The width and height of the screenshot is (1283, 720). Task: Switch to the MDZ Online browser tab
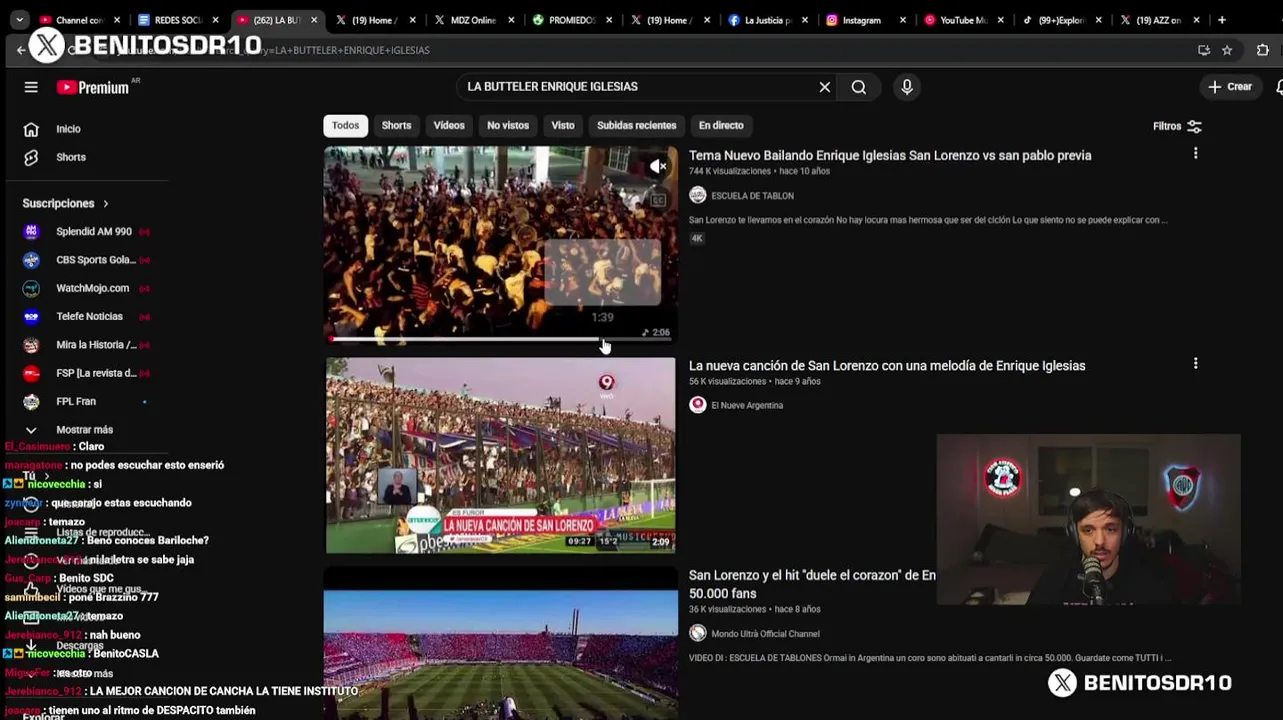472,20
